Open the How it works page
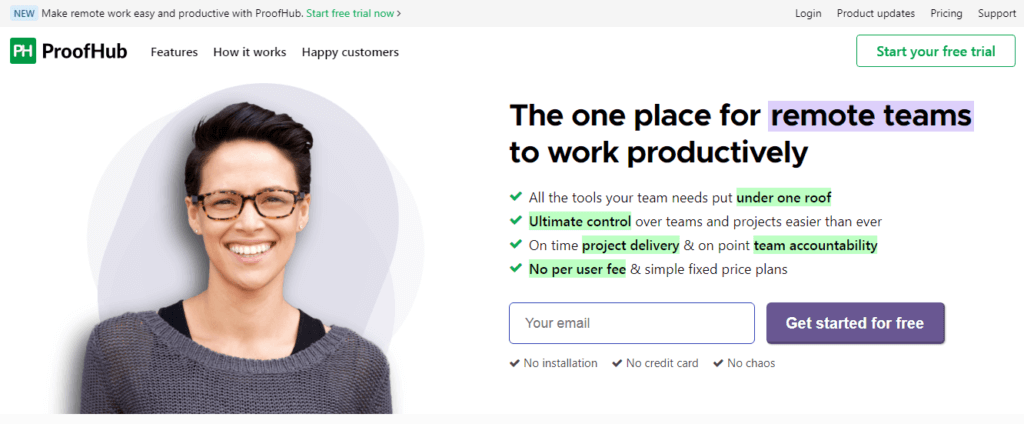The width and height of the screenshot is (1024, 424). (x=249, y=52)
